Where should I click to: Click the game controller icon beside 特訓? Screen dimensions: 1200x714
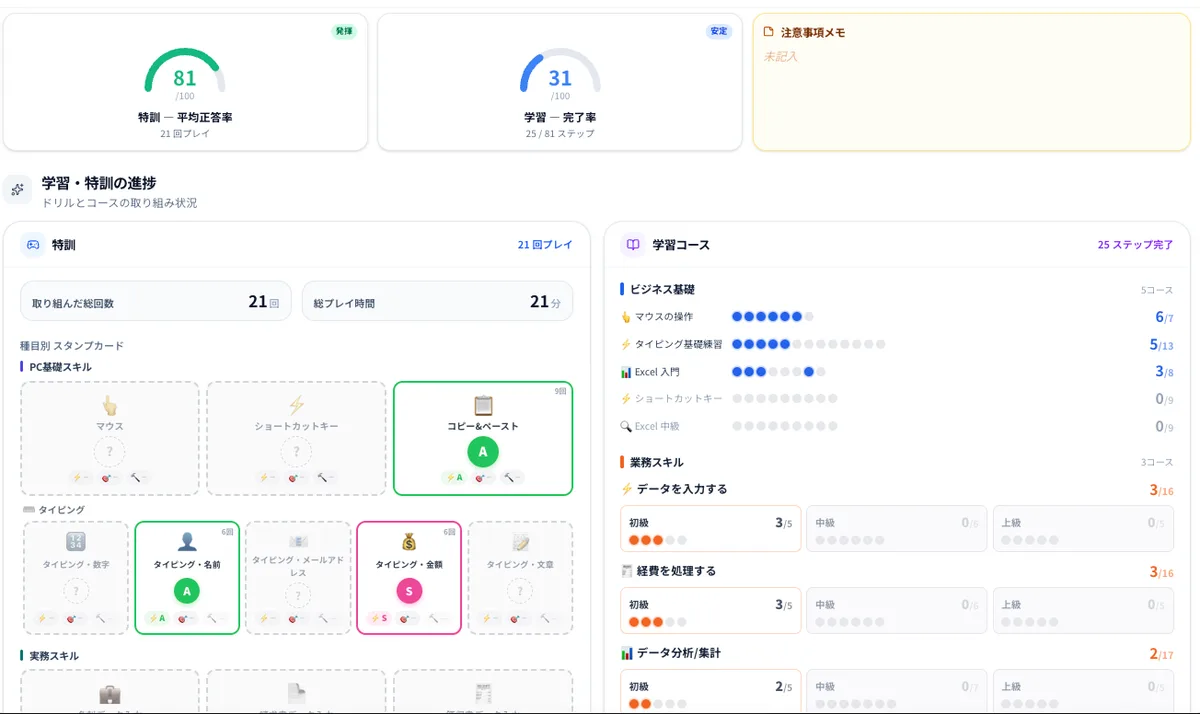(x=33, y=244)
